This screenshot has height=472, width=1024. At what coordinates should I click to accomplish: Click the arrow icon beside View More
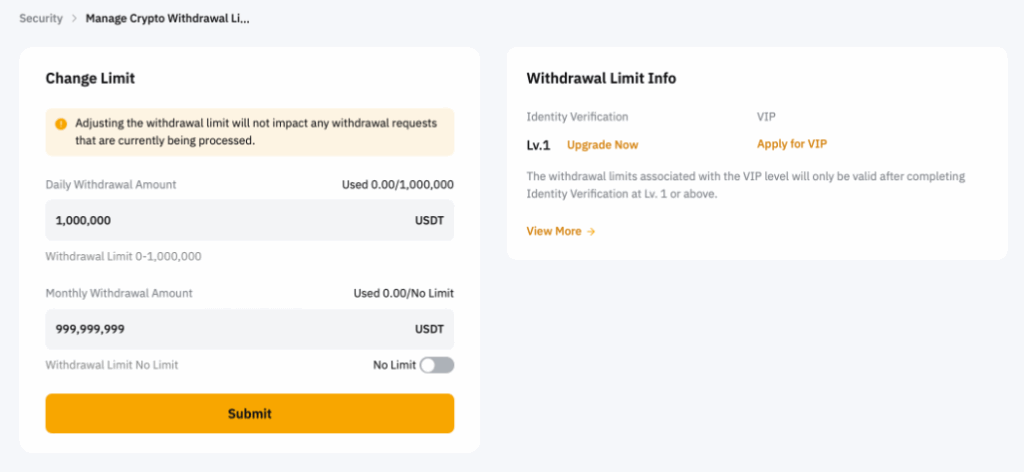[591, 232]
